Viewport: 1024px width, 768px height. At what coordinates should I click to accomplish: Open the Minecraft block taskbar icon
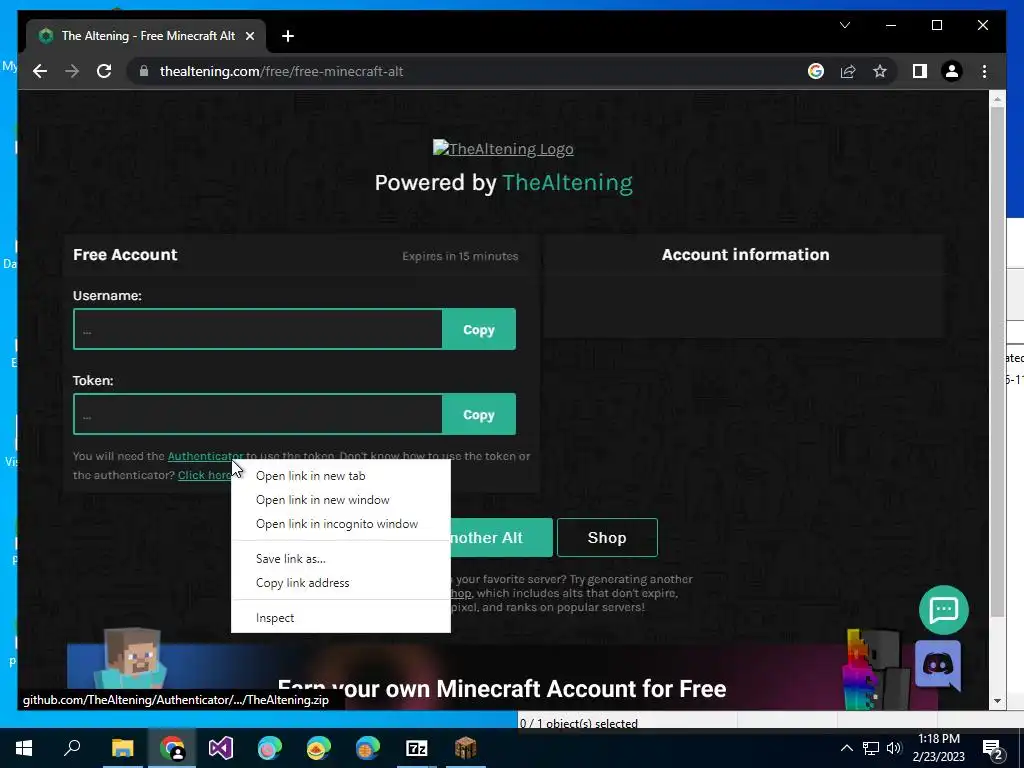[466, 748]
